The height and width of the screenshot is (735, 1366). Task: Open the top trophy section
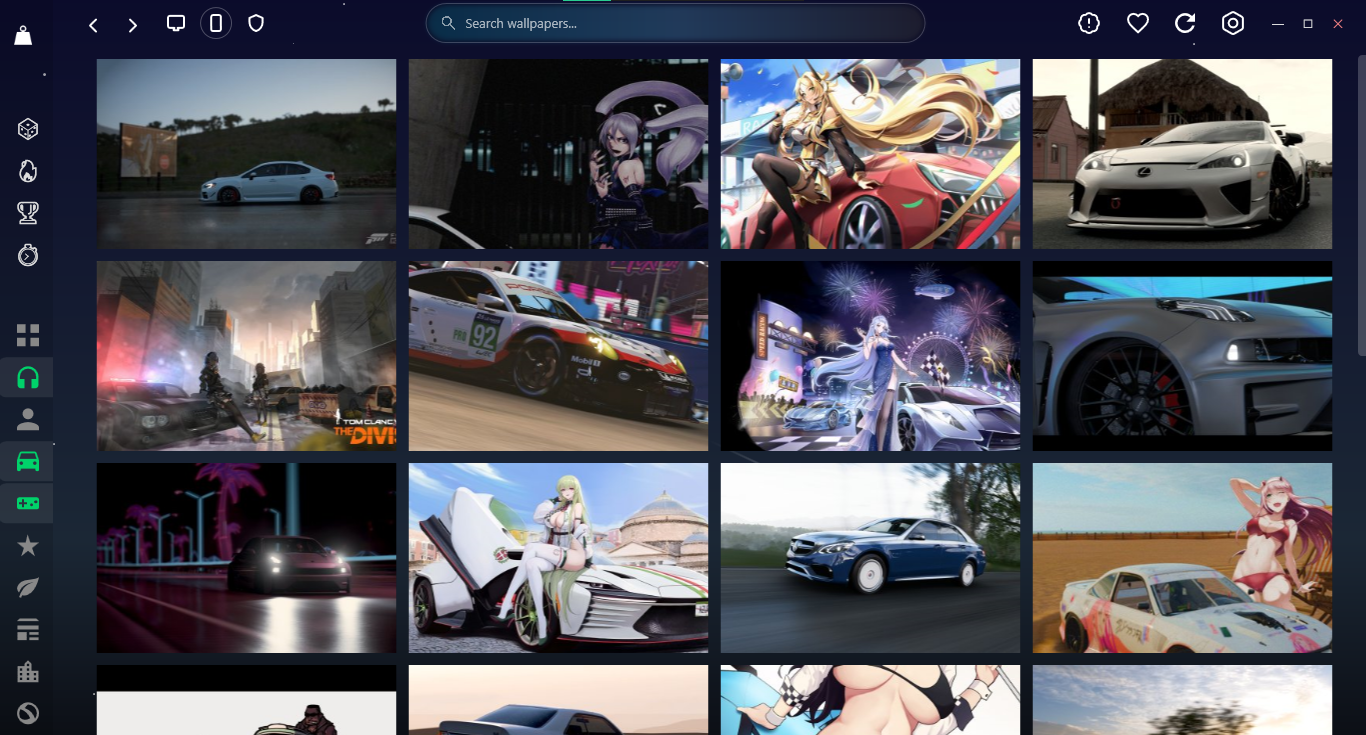coord(28,213)
